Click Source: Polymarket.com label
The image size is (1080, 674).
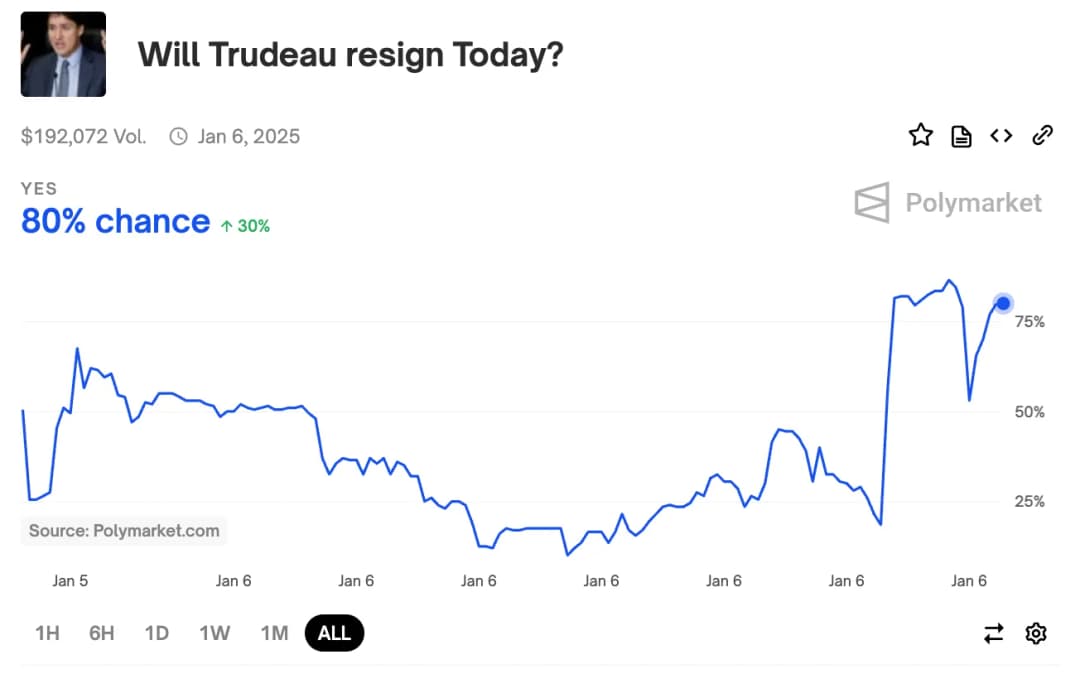click(x=124, y=531)
